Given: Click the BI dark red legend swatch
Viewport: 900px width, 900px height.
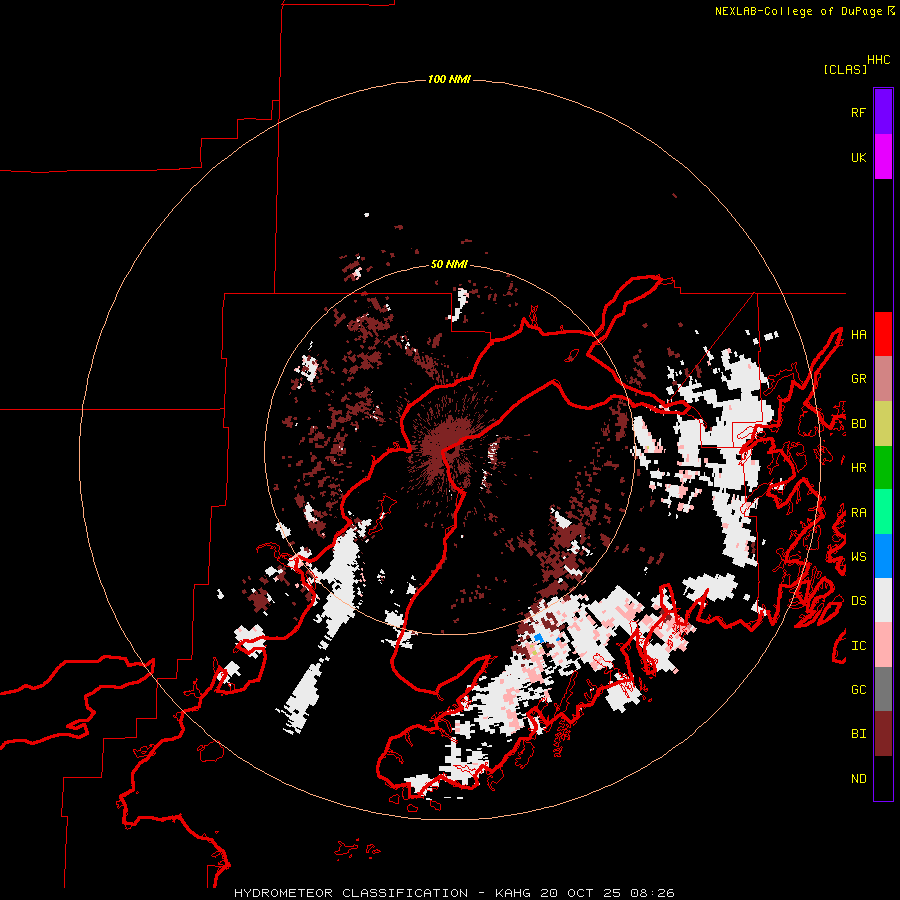Looking at the screenshot, I should [883, 734].
